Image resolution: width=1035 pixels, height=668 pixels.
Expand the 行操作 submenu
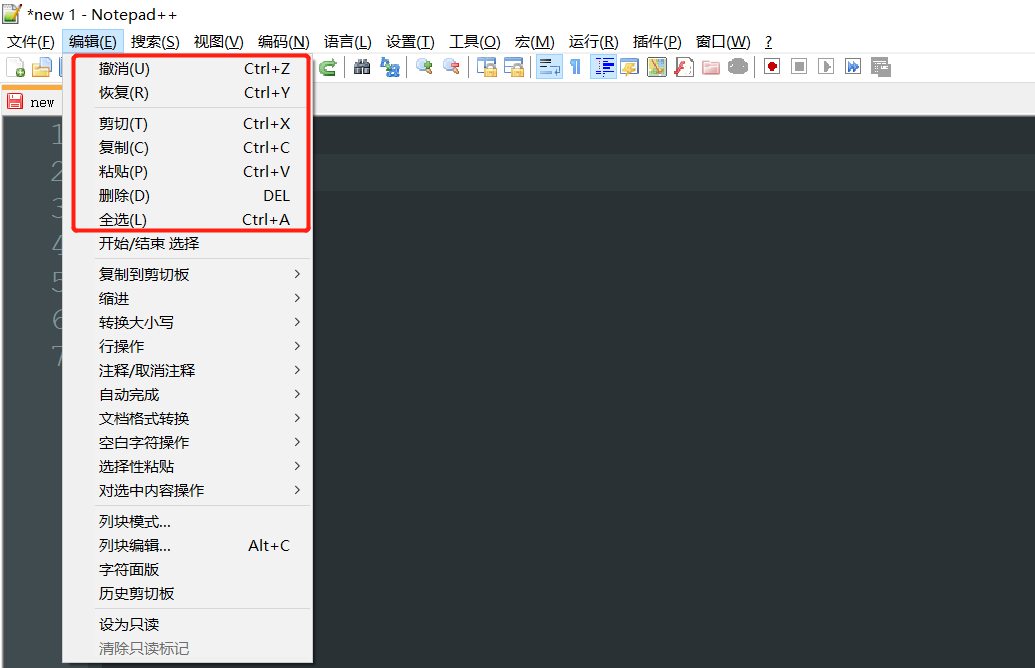[x=187, y=346]
